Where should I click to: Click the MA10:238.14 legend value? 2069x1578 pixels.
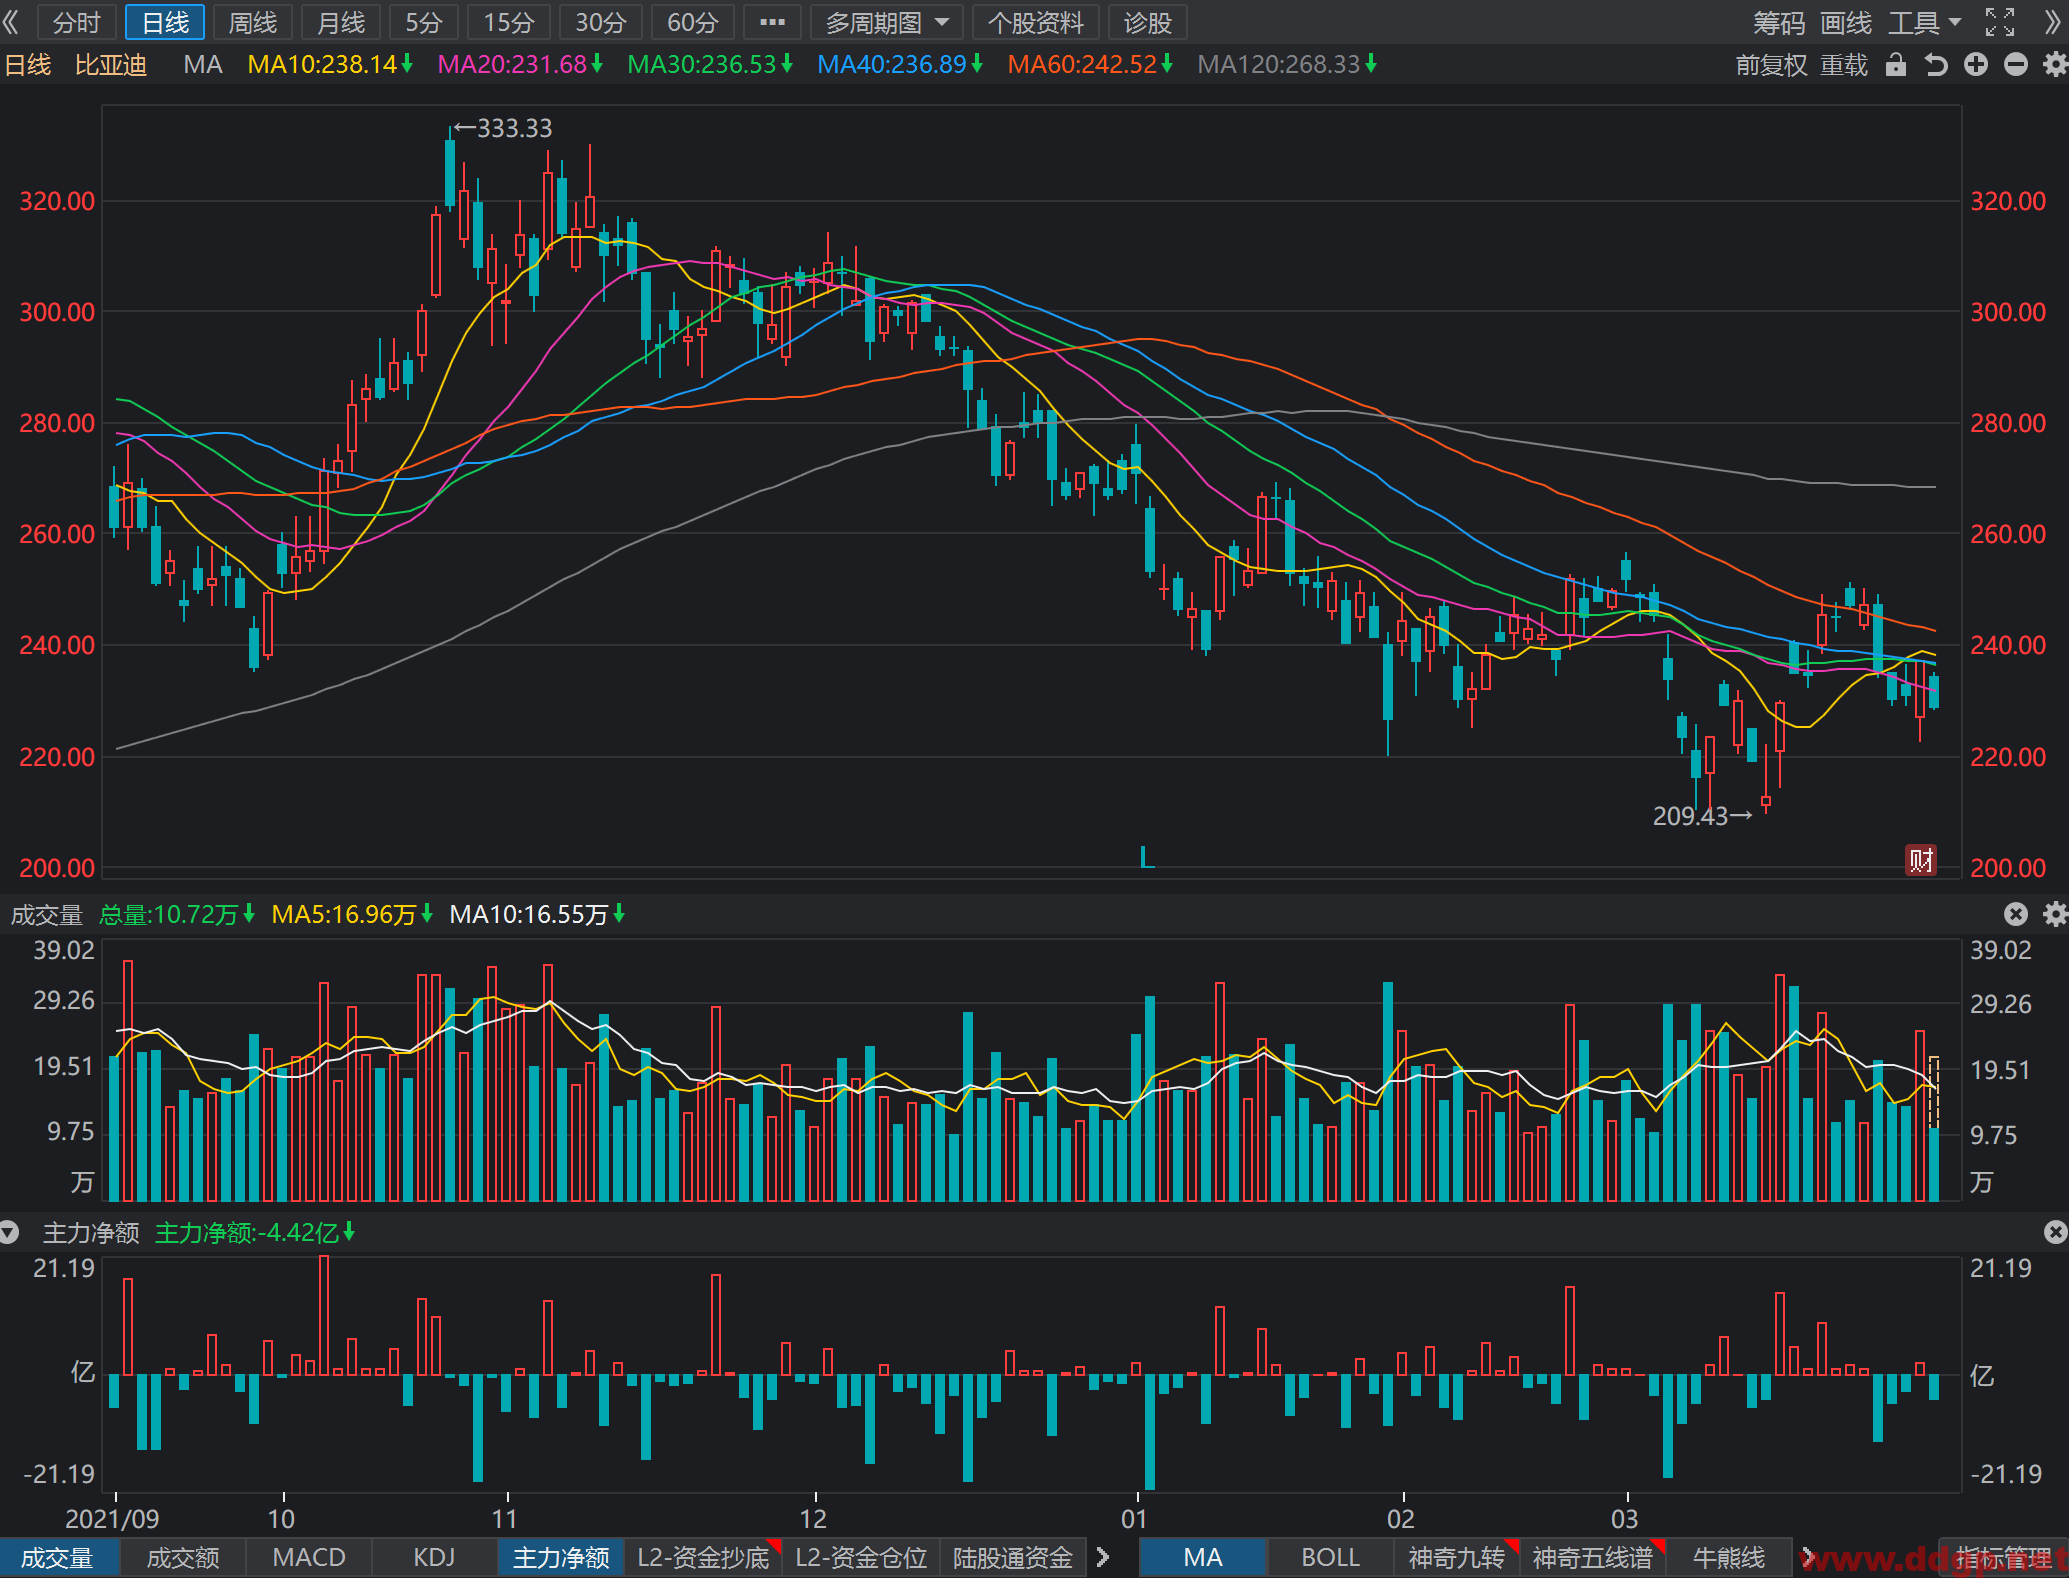330,65
